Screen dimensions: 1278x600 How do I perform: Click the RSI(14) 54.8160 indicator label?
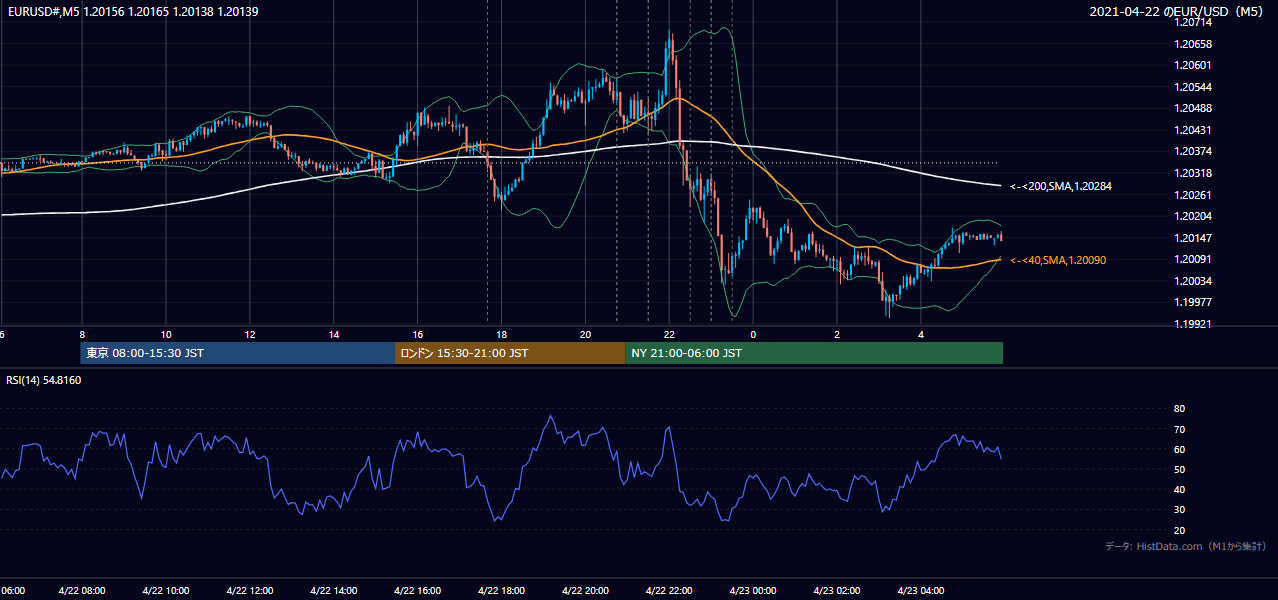pyautogui.click(x=44, y=380)
